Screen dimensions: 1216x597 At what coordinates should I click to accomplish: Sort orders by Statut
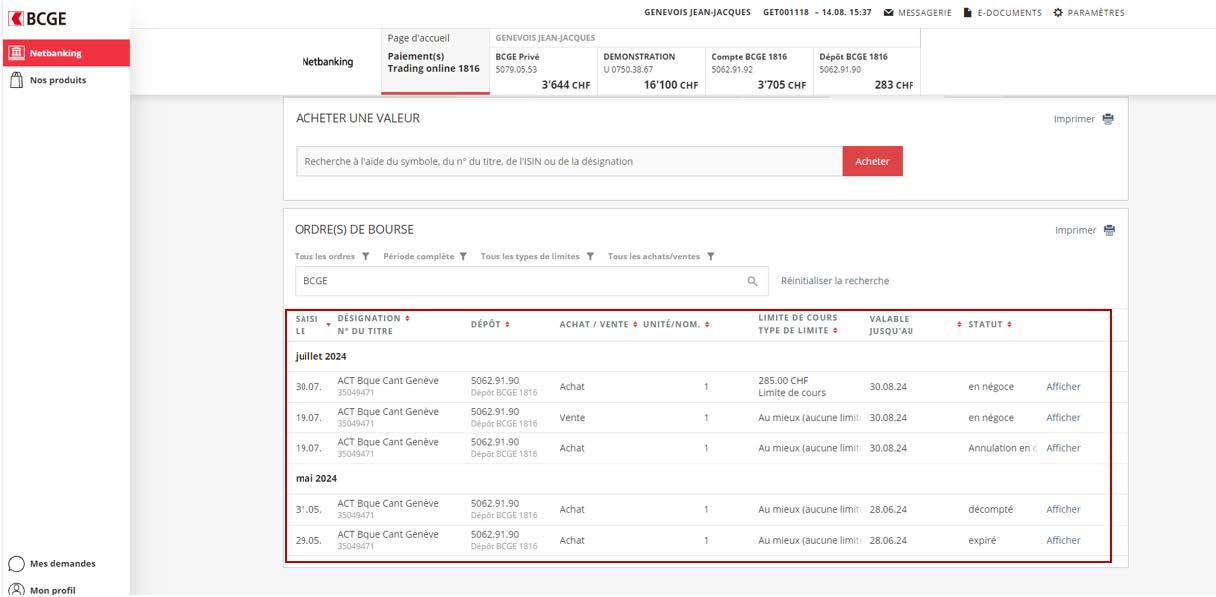point(990,324)
